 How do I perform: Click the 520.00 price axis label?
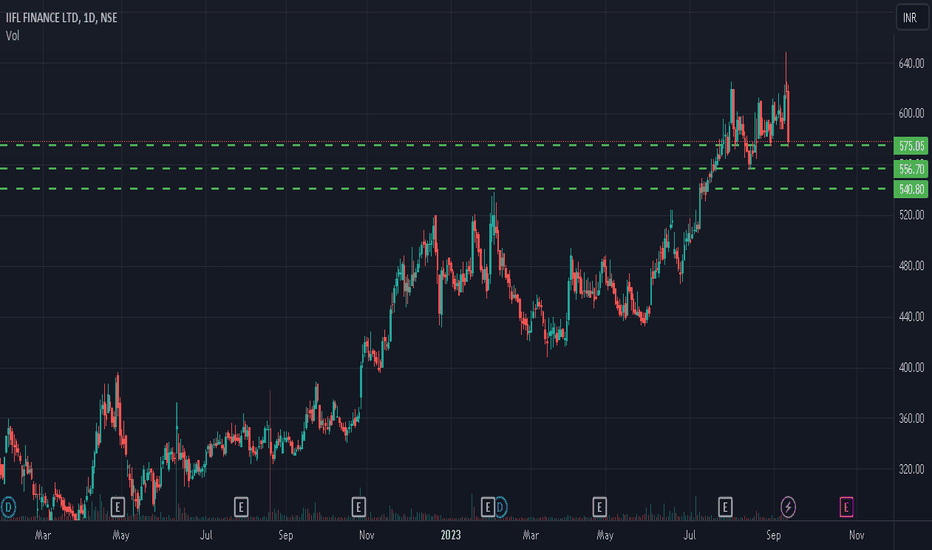pyautogui.click(x=911, y=215)
